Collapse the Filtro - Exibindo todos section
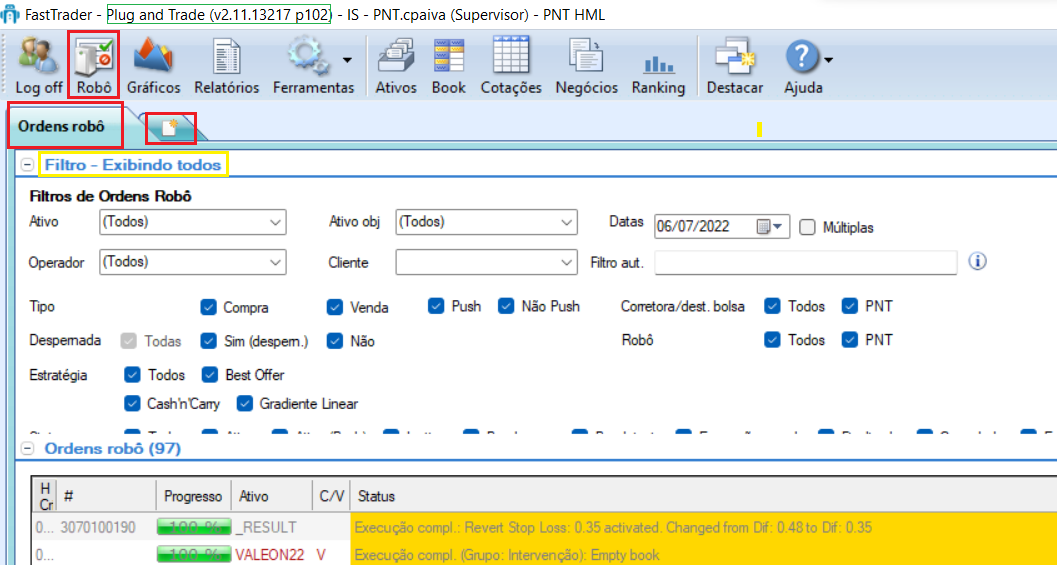 tap(28, 165)
